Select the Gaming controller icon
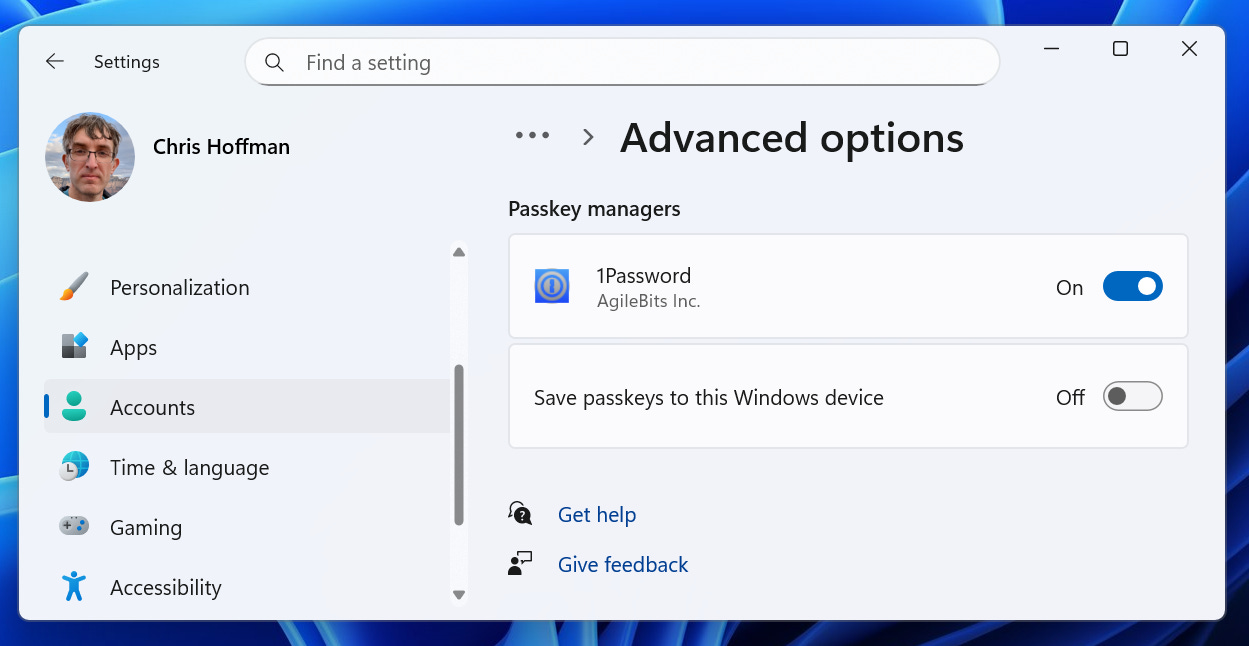Screen dimensions: 1249x646 pyautogui.click(x=73, y=527)
